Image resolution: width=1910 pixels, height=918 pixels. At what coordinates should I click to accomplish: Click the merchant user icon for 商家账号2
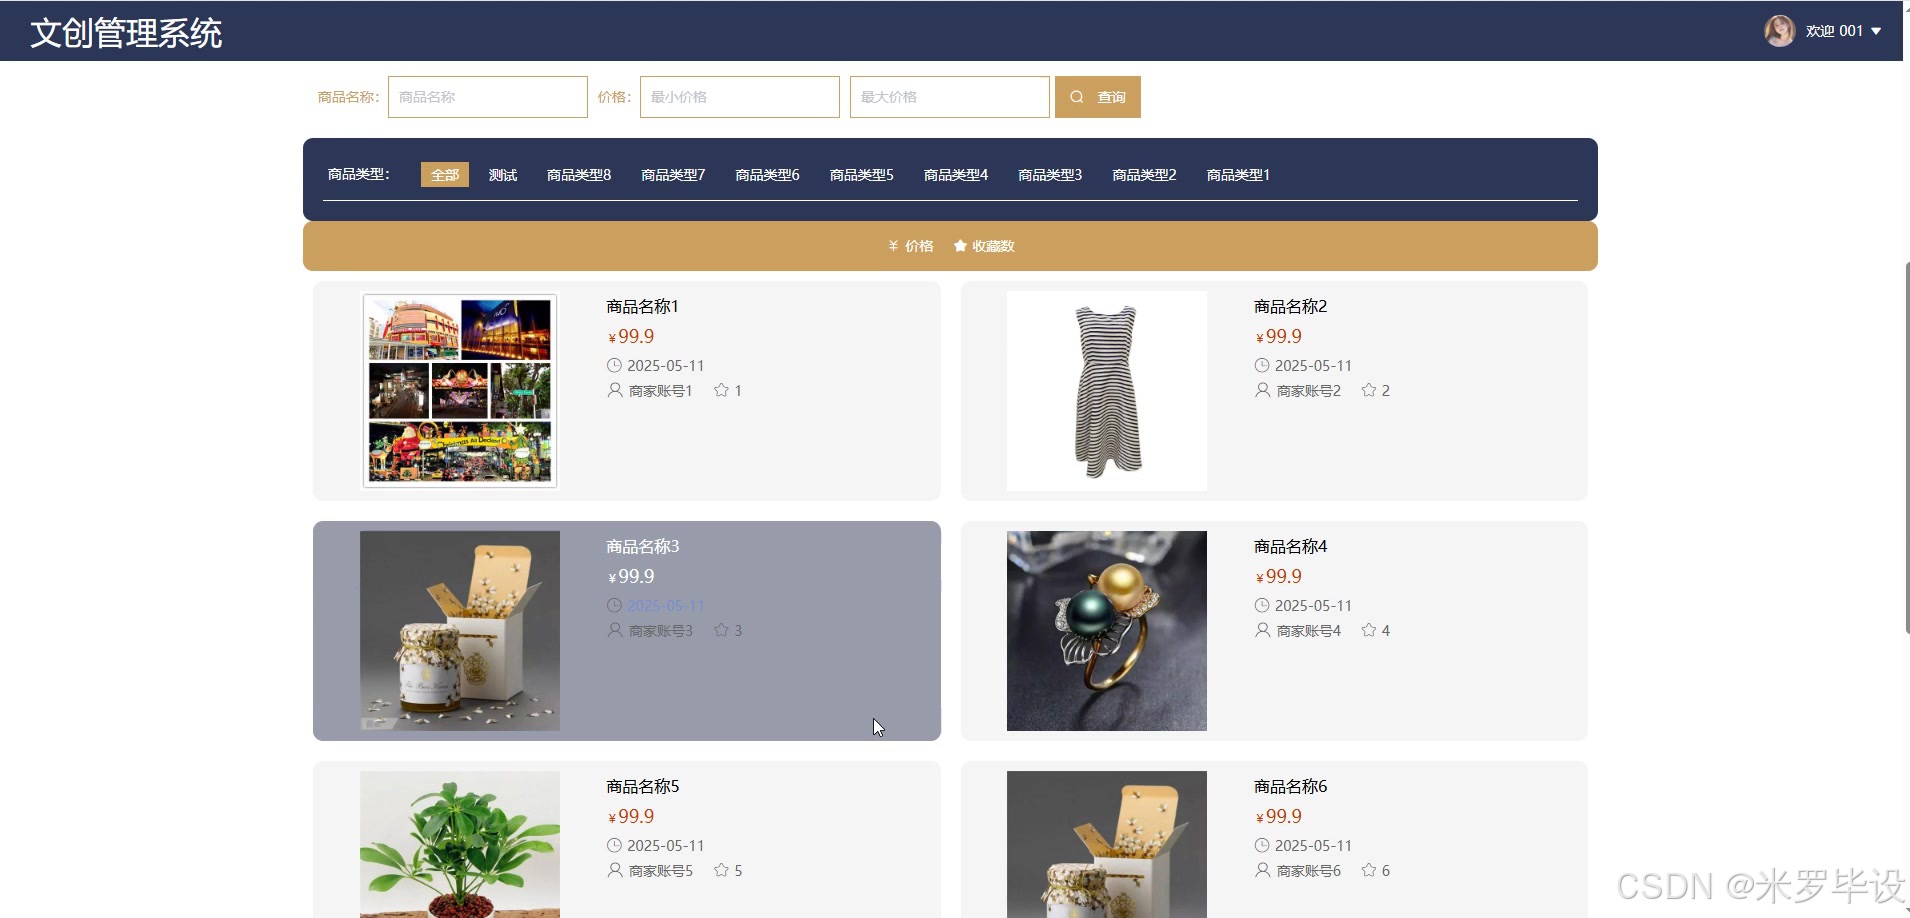[x=1263, y=390]
